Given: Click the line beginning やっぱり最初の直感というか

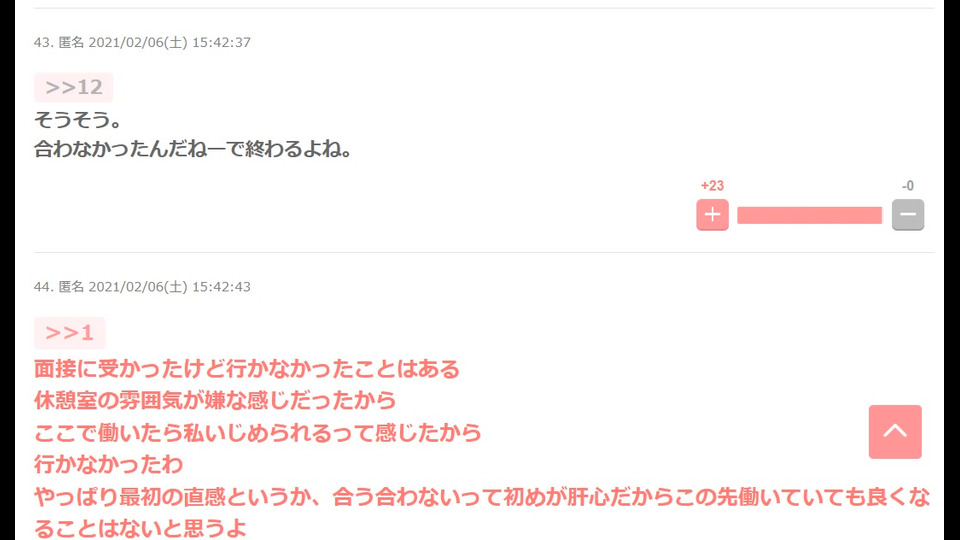Looking at the screenshot, I should [482, 497].
